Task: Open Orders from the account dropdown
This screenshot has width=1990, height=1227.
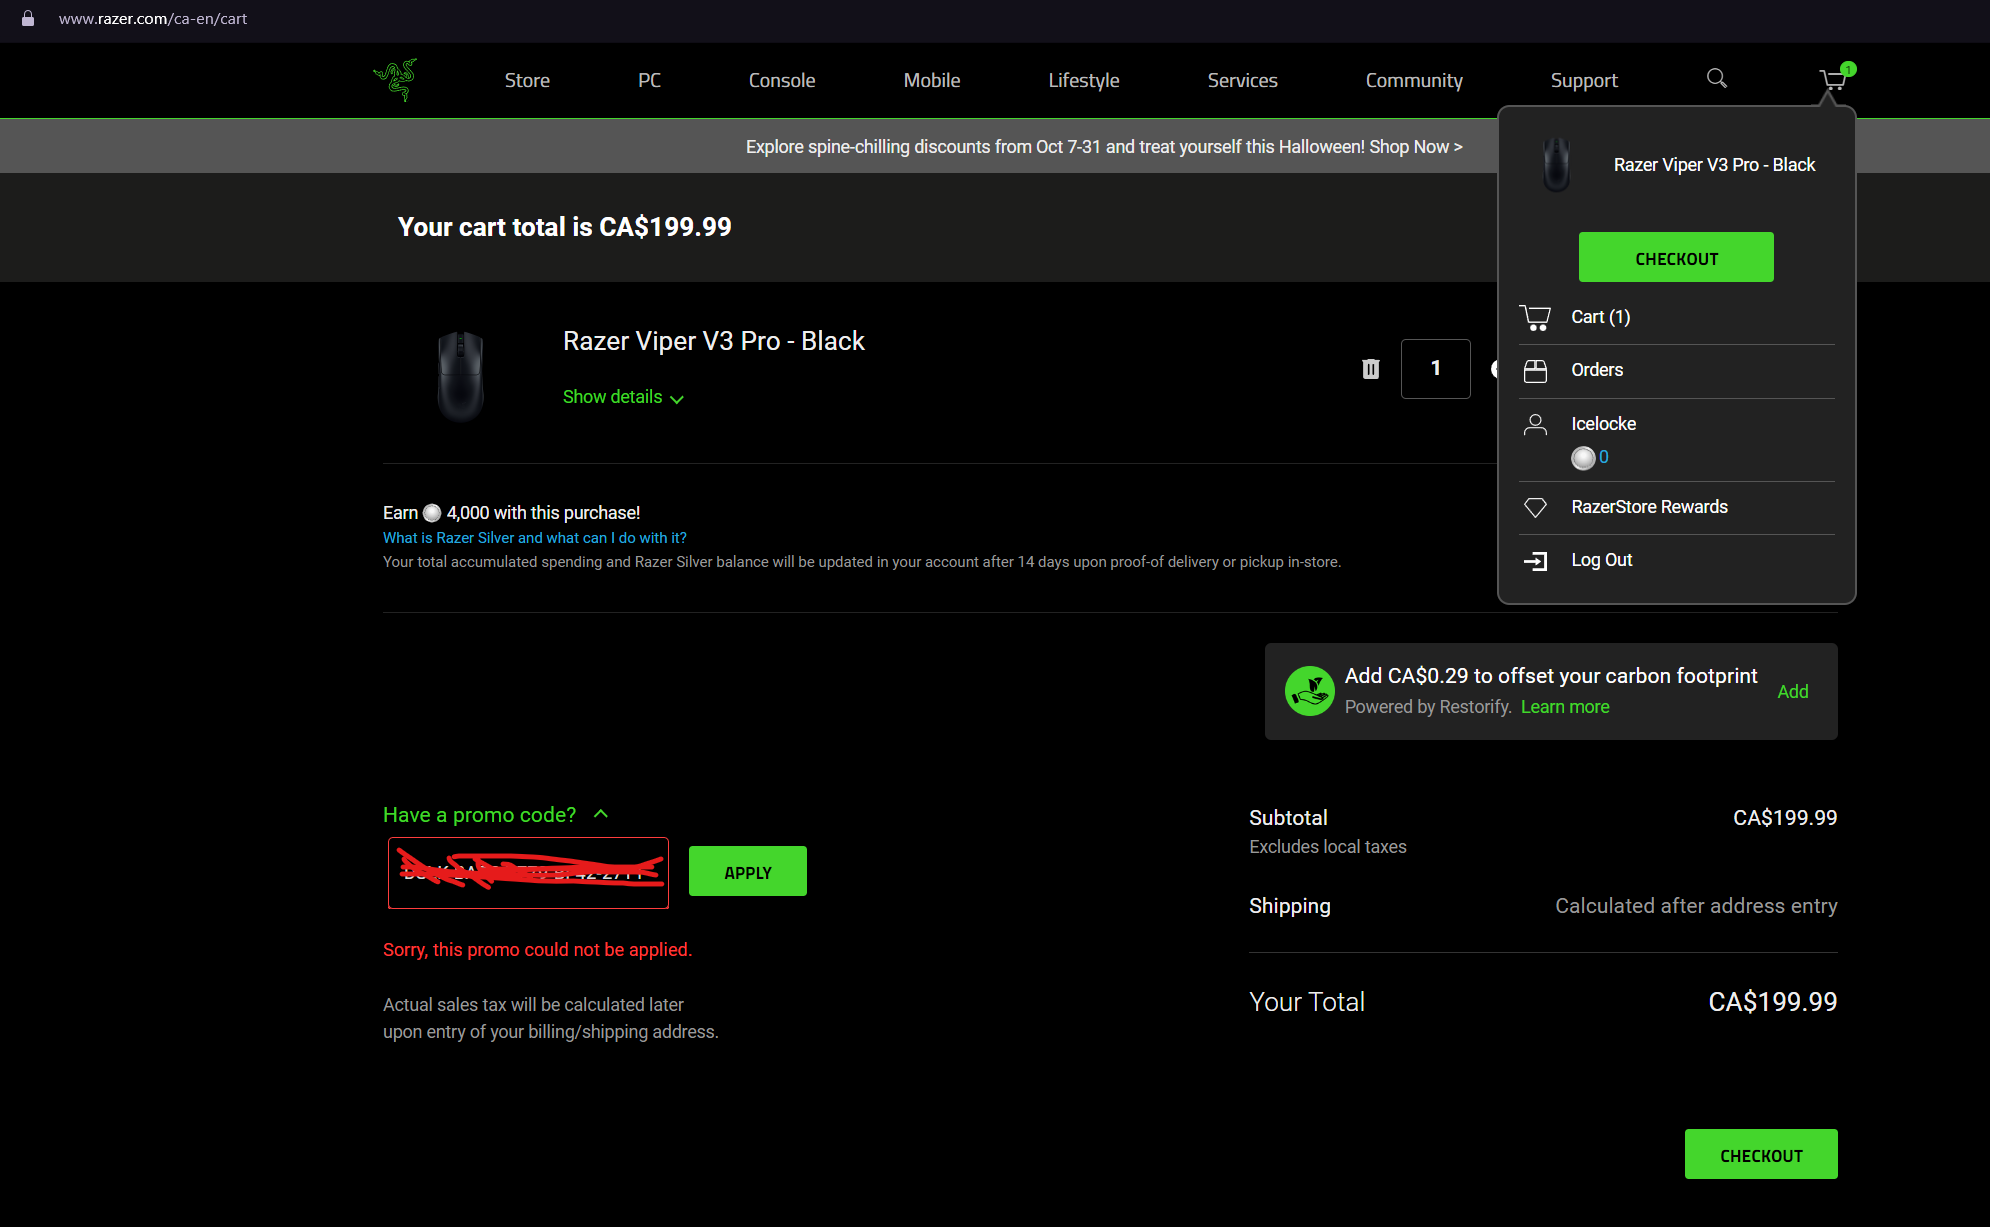Action: [1596, 370]
